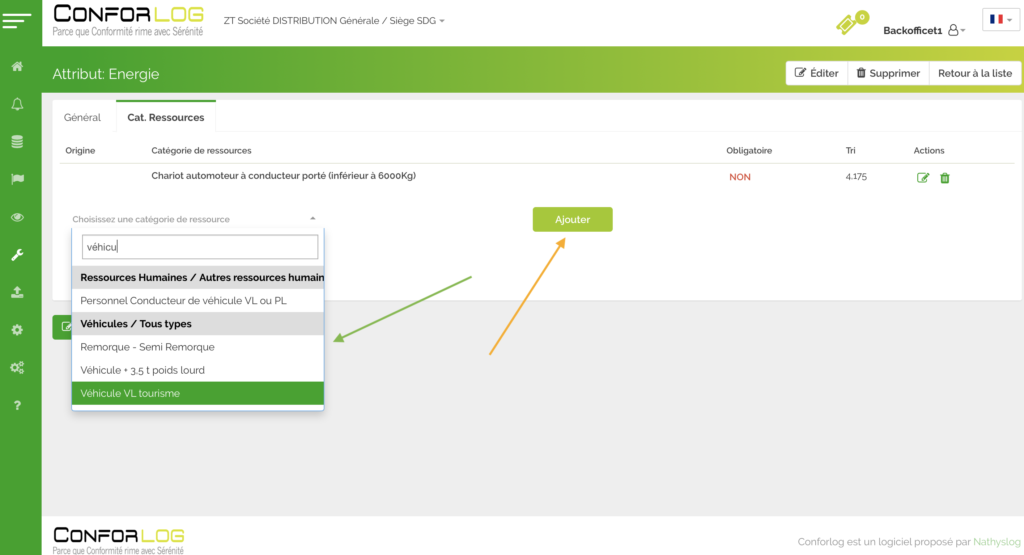Click the database stack sidebar icon
The width and height of the screenshot is (1024, 555).
coord(17,142)
